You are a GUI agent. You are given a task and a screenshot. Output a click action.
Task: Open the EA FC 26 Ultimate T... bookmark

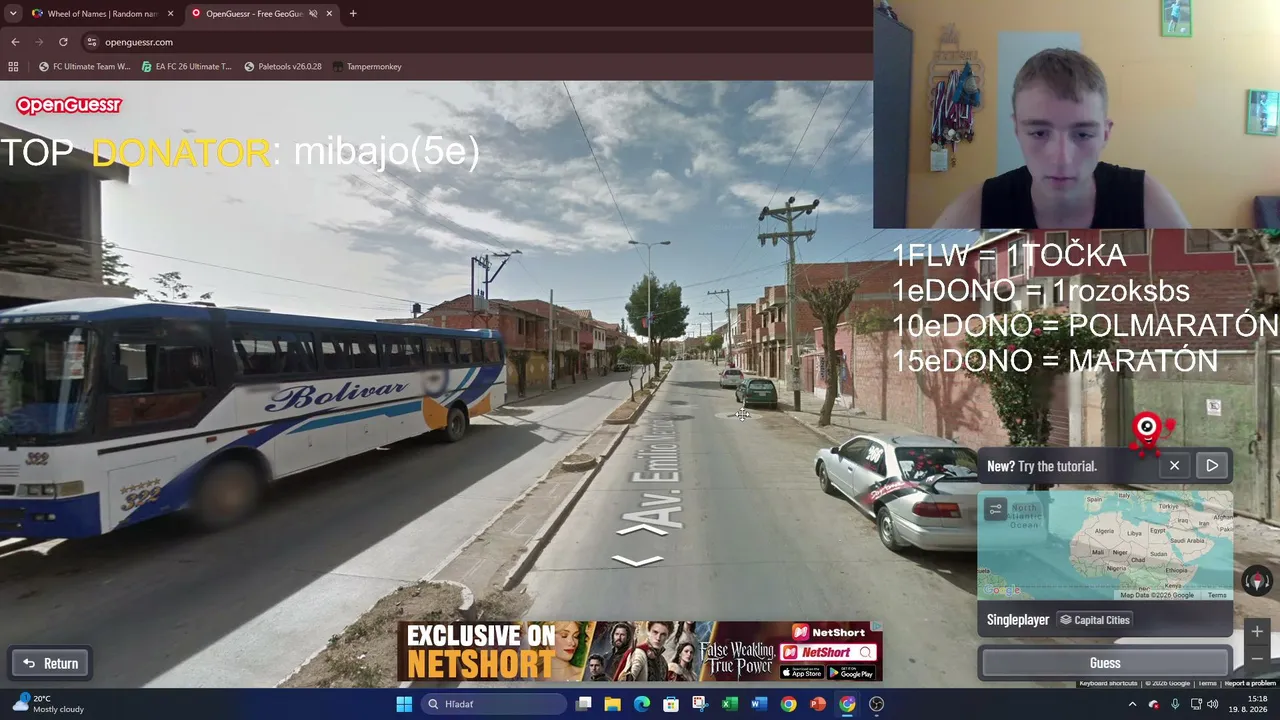coord(187,67)
